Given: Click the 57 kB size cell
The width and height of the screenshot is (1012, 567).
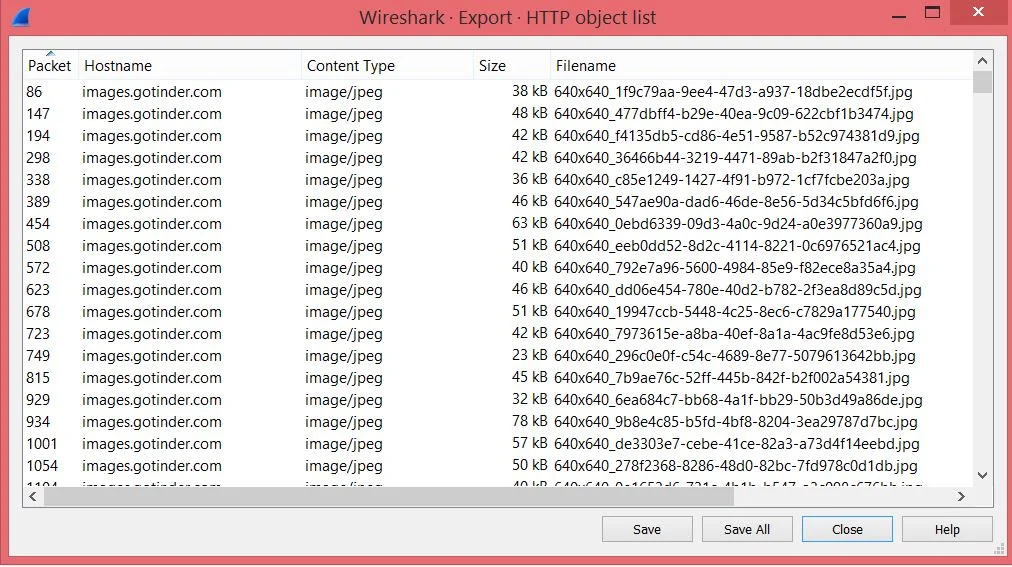Looking at the screenshot, I should 529,443.
